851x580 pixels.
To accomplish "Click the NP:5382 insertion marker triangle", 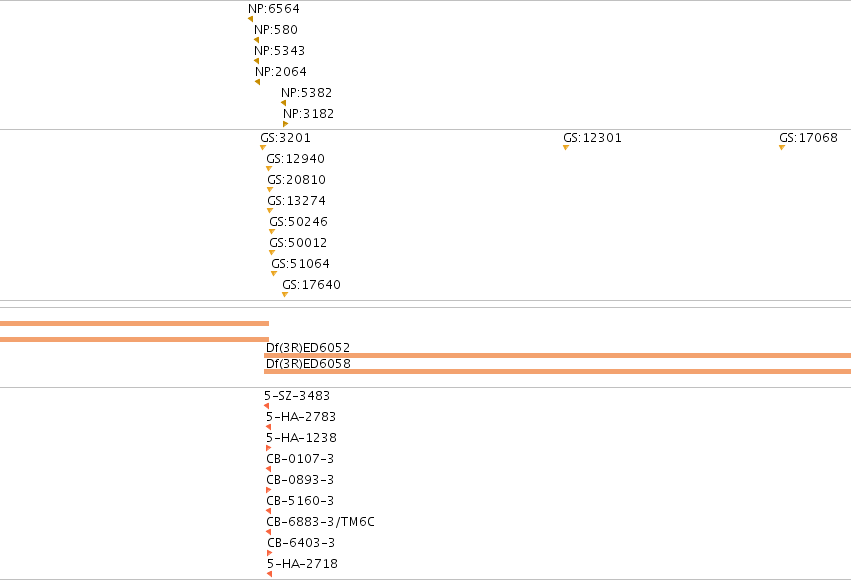I will (x=284, y=103).
